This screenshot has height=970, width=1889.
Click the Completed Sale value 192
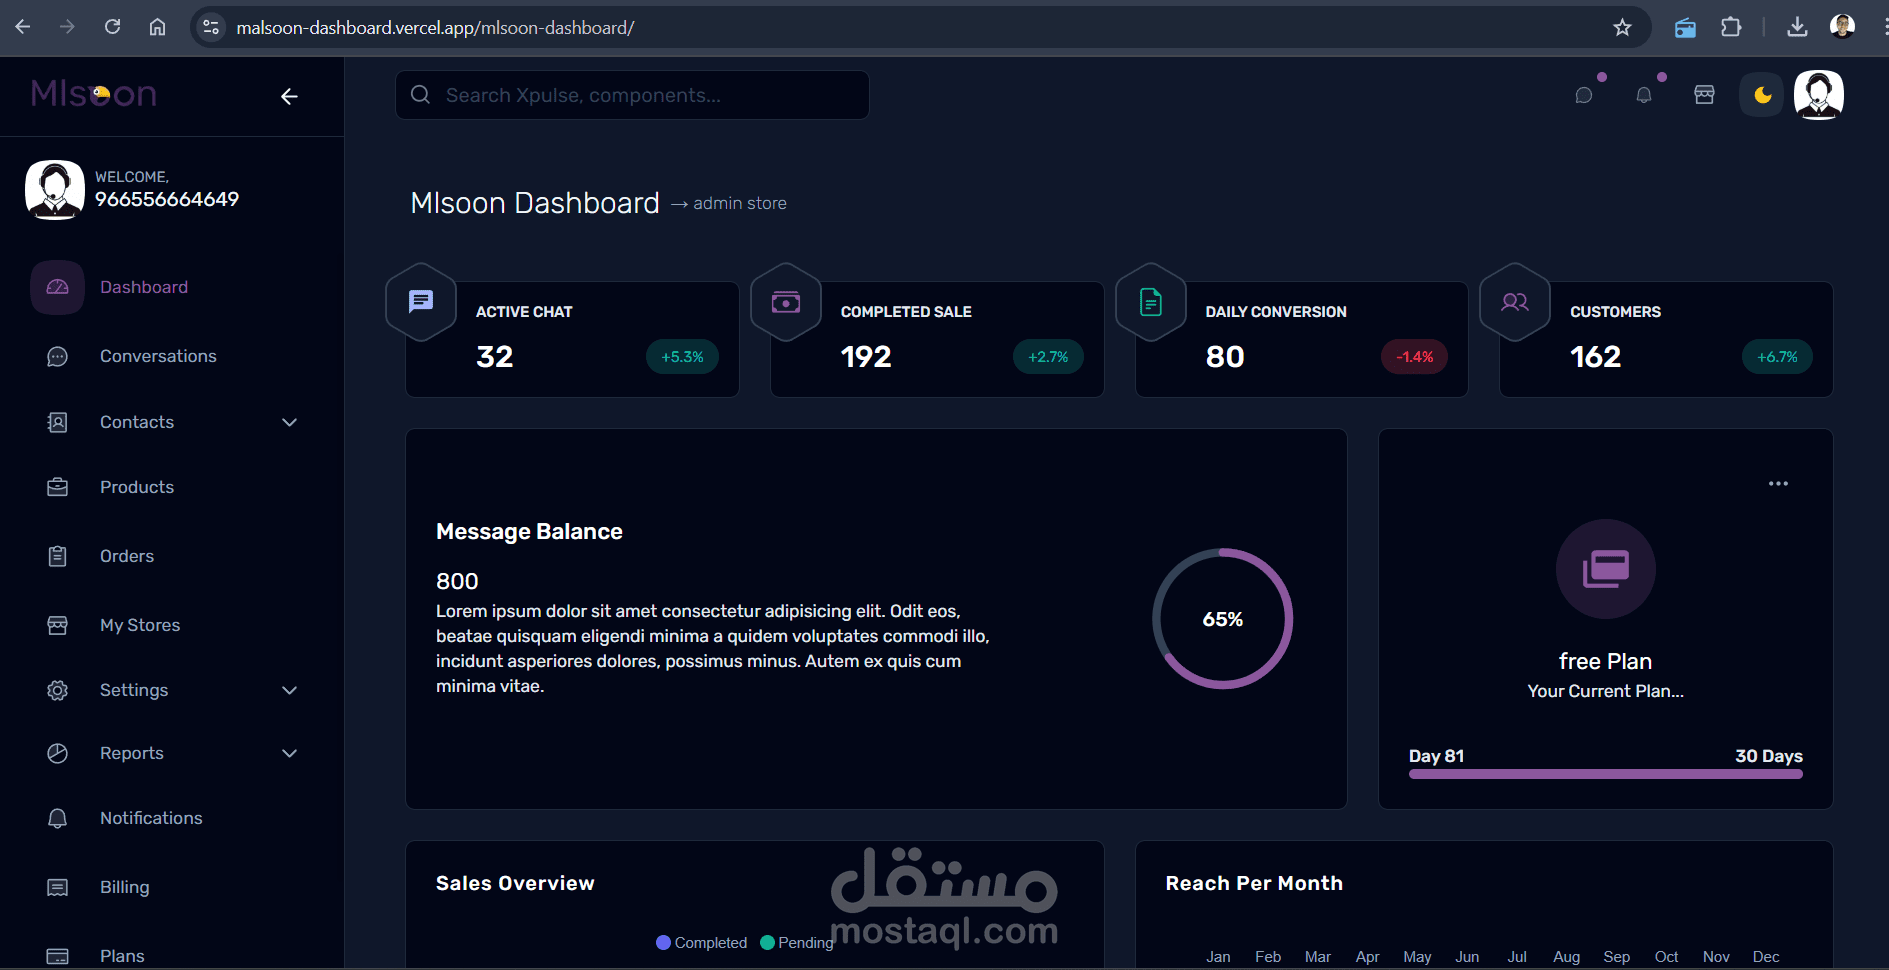(x=866, y=357)
